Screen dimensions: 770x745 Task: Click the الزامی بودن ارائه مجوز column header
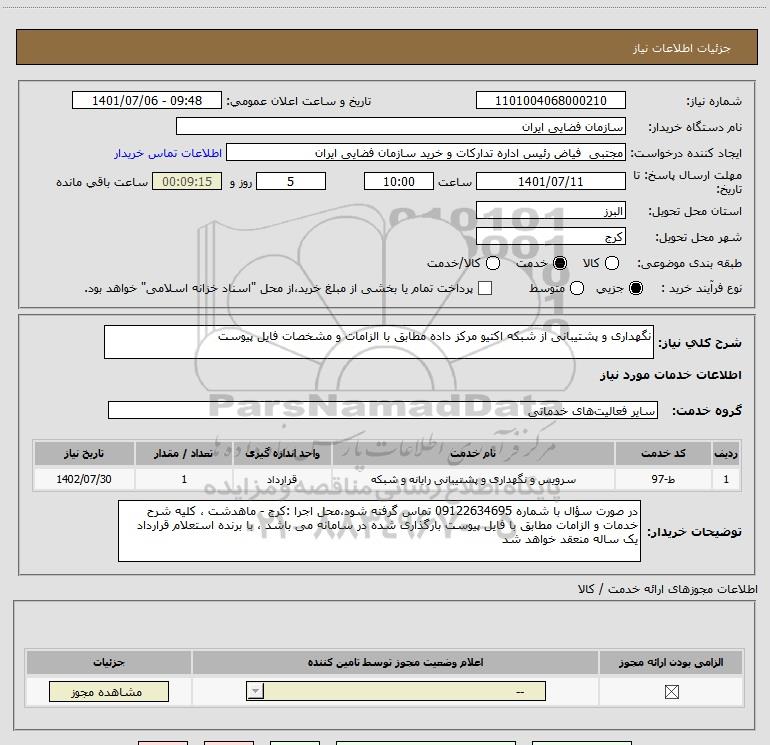pos(671,662)
